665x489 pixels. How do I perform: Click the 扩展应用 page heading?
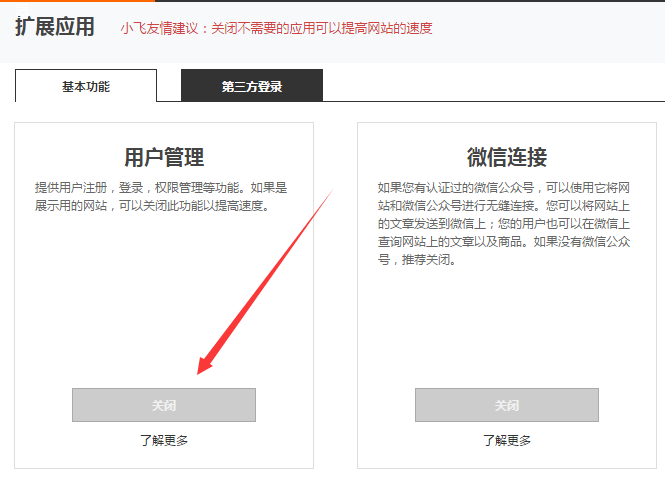tap(55, 27)
